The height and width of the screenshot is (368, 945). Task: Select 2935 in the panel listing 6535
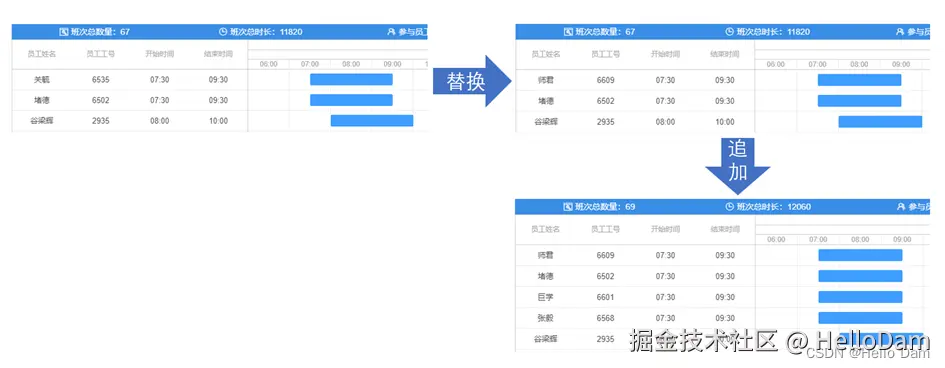point(101,120)
